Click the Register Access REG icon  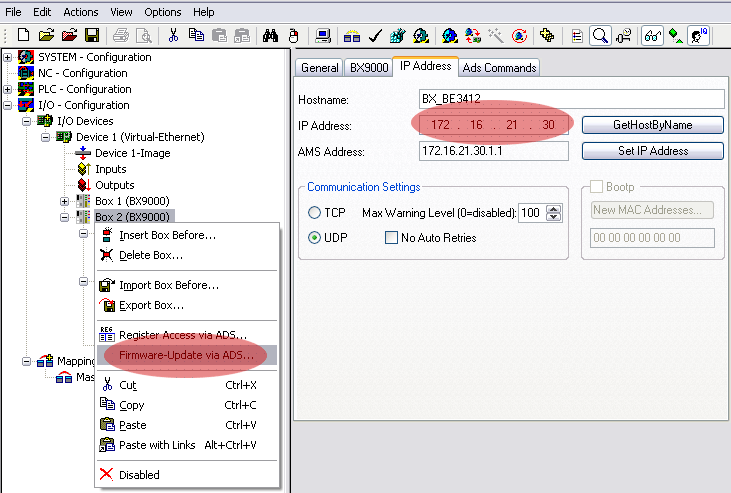point(107,334)
